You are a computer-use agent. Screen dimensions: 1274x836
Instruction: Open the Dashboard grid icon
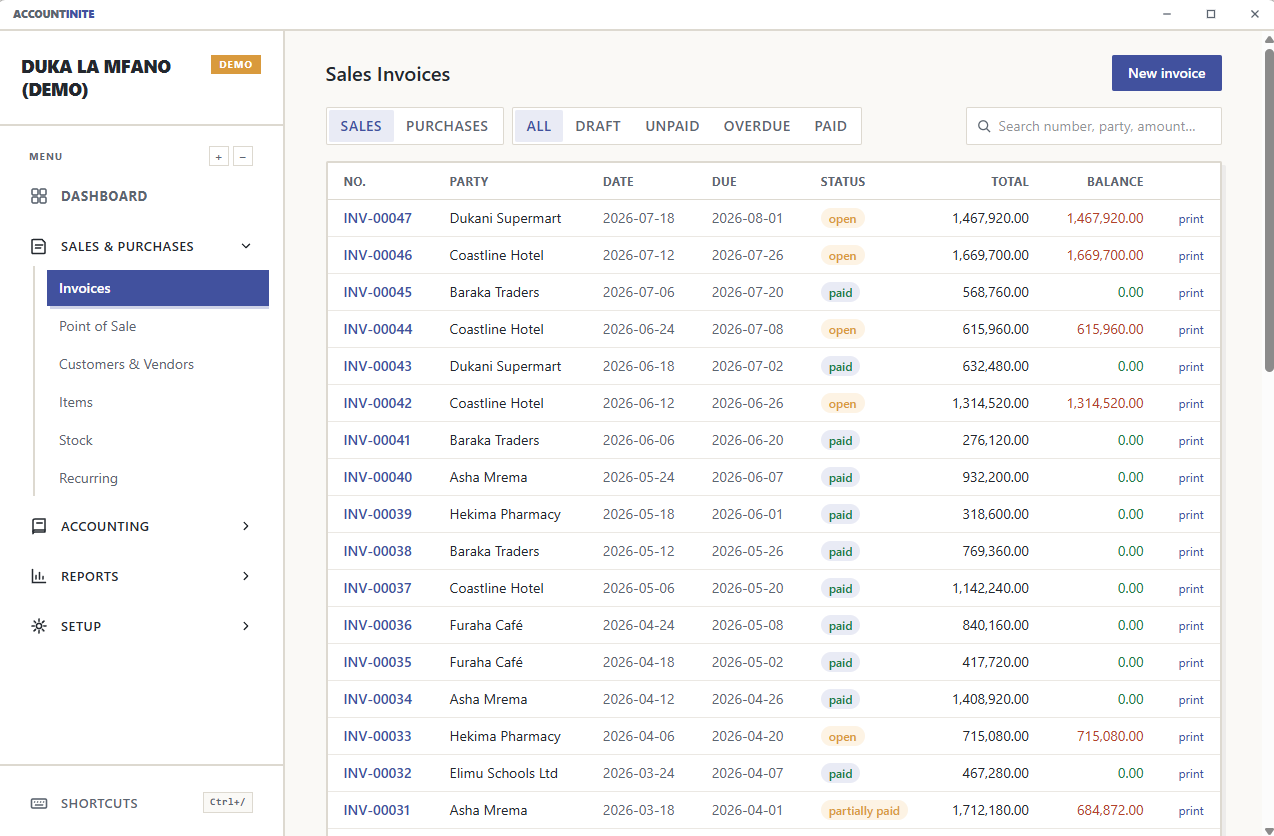pyautogui.click(x=39, y=196)
